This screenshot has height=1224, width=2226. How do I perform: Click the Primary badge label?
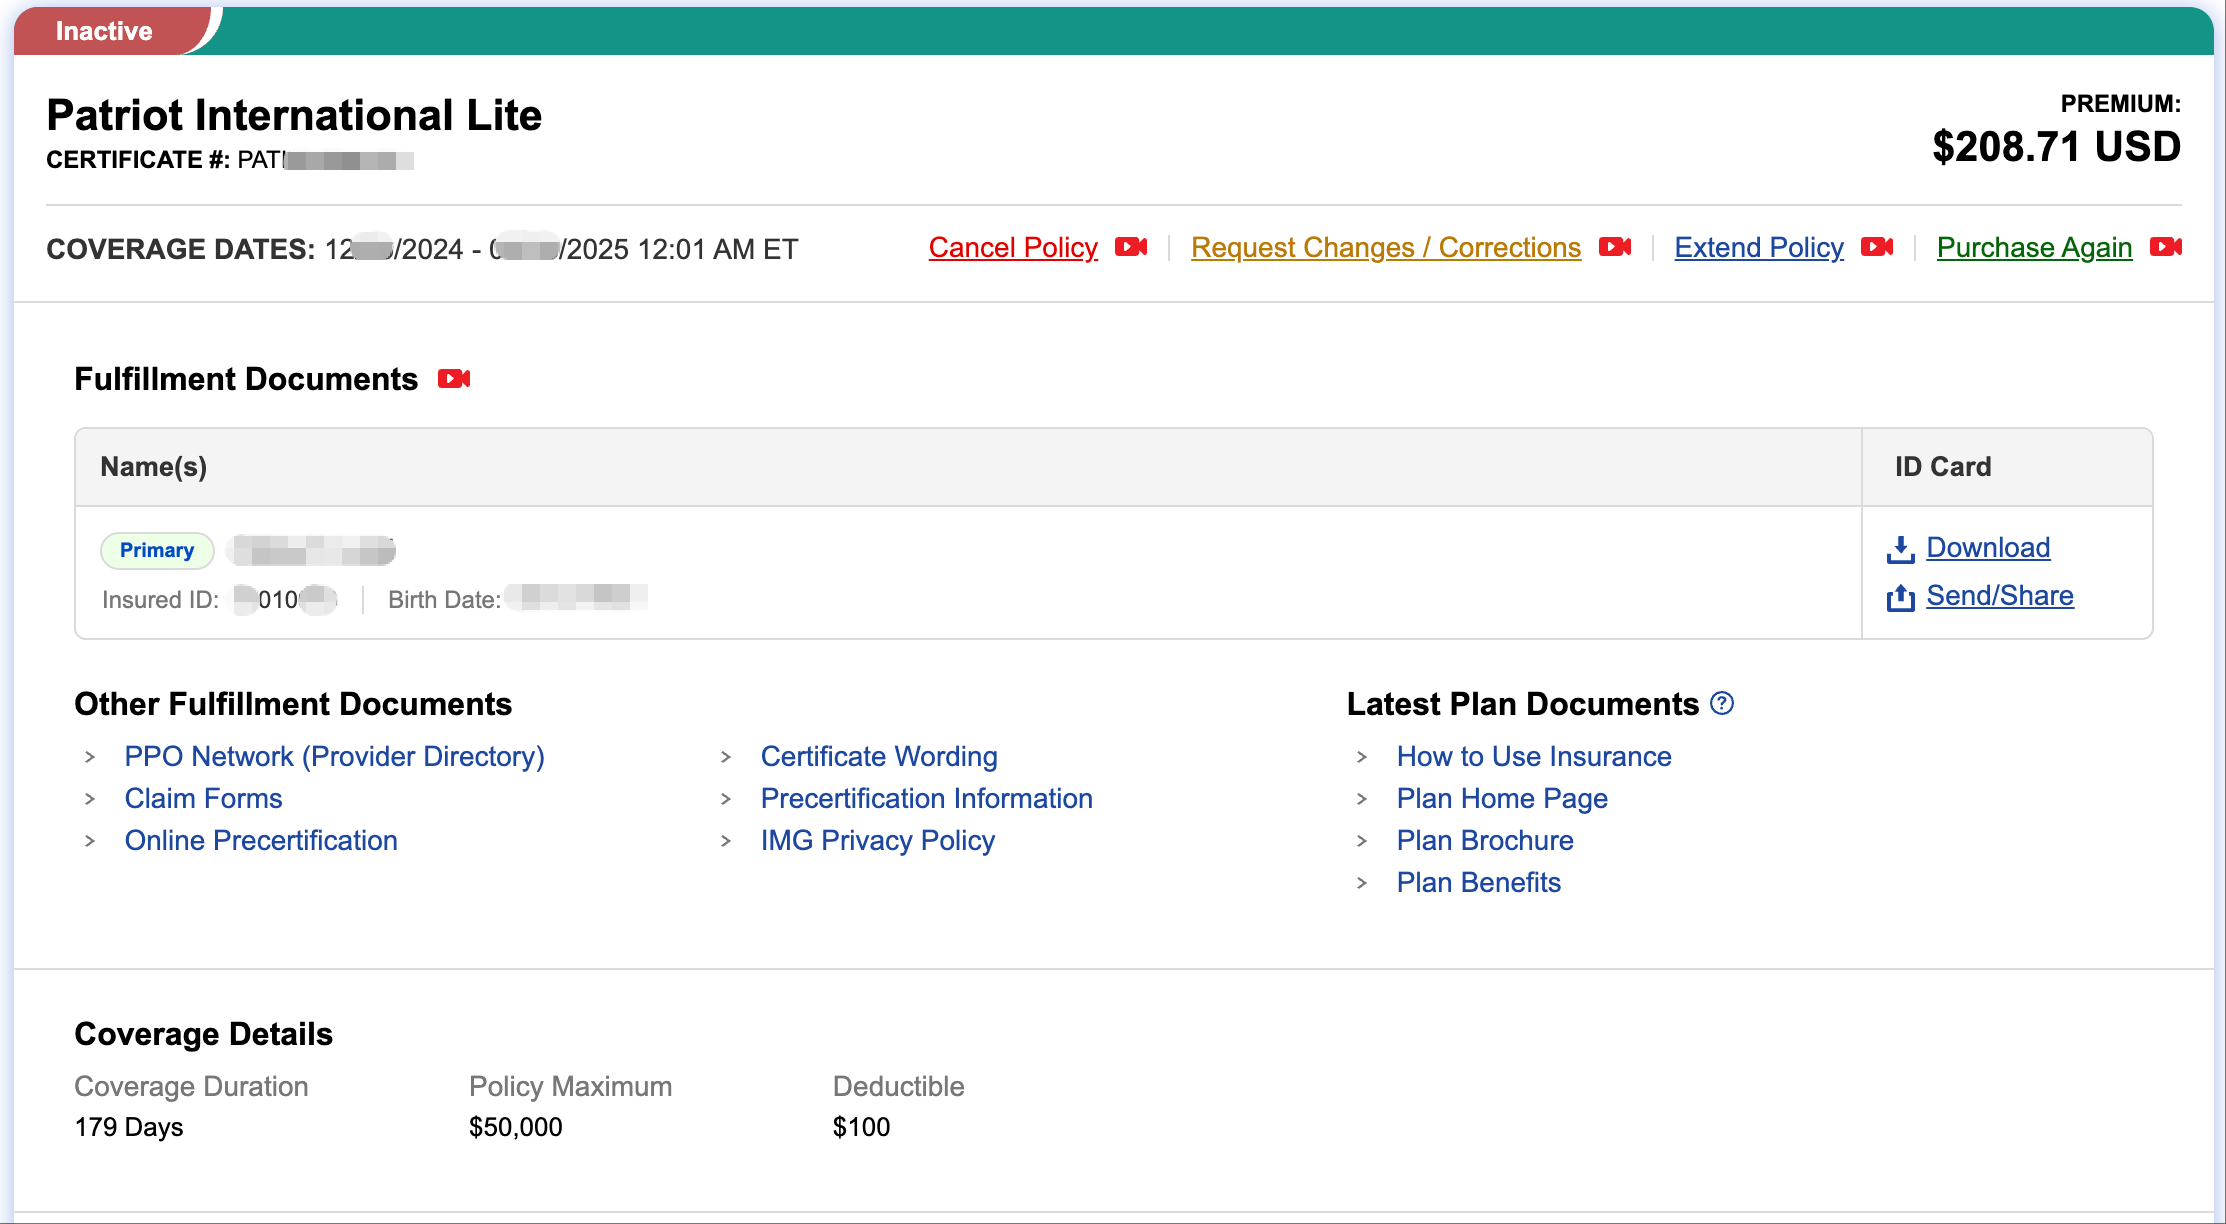[x=157, y=550]
